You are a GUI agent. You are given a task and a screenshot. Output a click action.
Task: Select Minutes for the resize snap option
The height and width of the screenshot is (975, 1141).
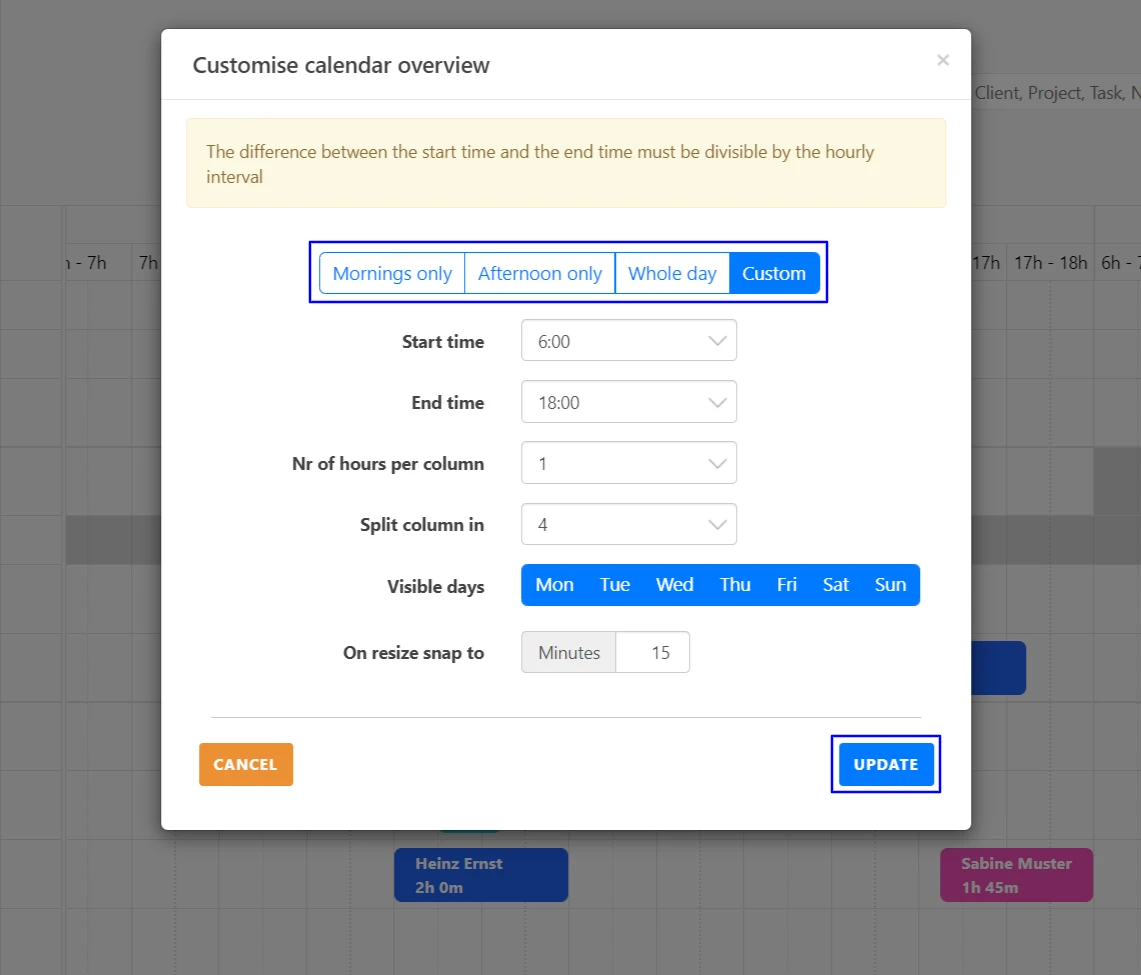click(567, 652)
